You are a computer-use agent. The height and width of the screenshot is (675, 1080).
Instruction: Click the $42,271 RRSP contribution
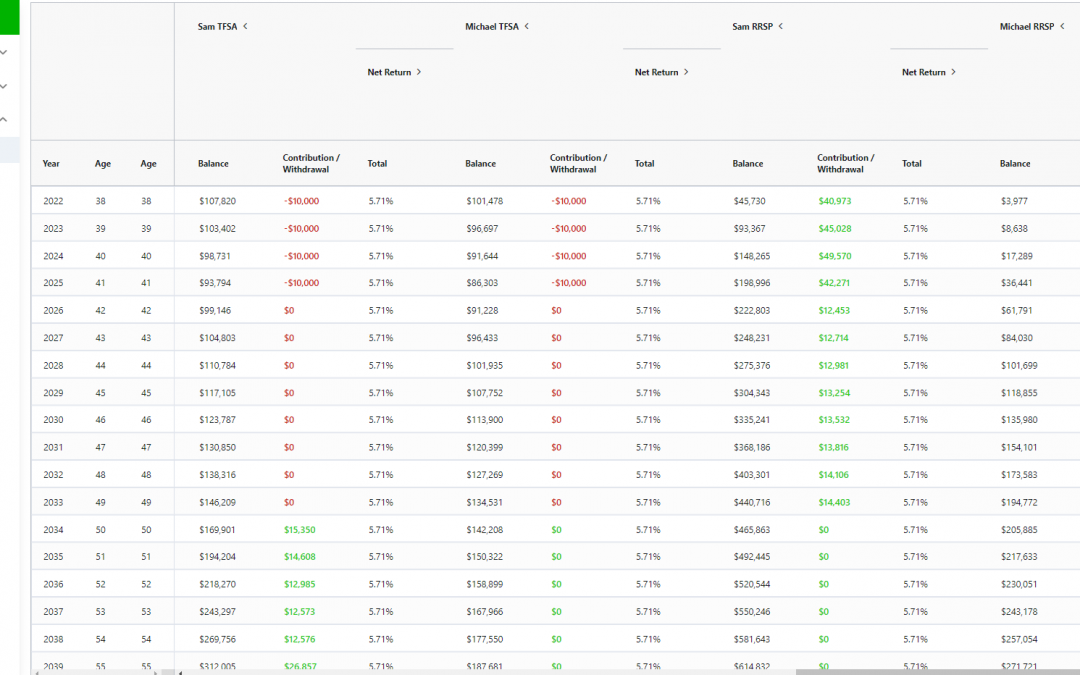click(x=835, y=282)
